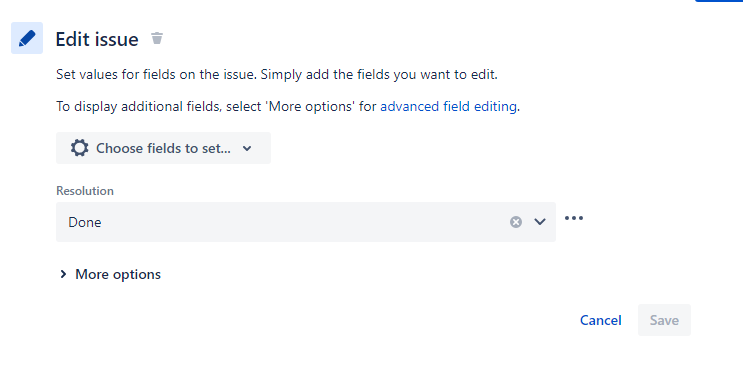Click the Edit issue heading
The image size is (743, 381).
tap(97, 39)
